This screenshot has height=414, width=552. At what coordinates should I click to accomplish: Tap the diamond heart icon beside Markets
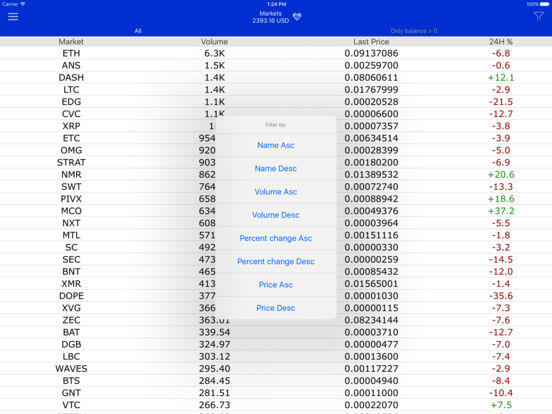tap(297, 17)
